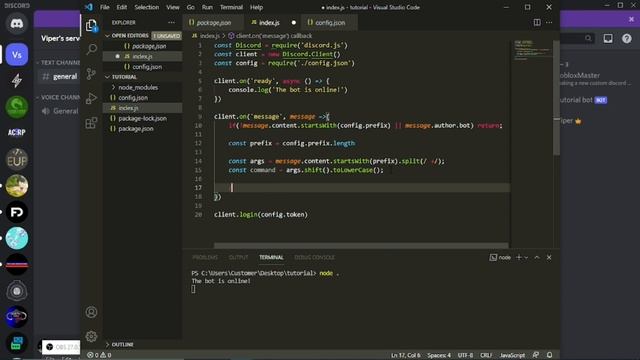Open the Extensions view
Image resolution: width=640 pixels, height=360 pixels.
pyautogui.click(x=91, y=123)
